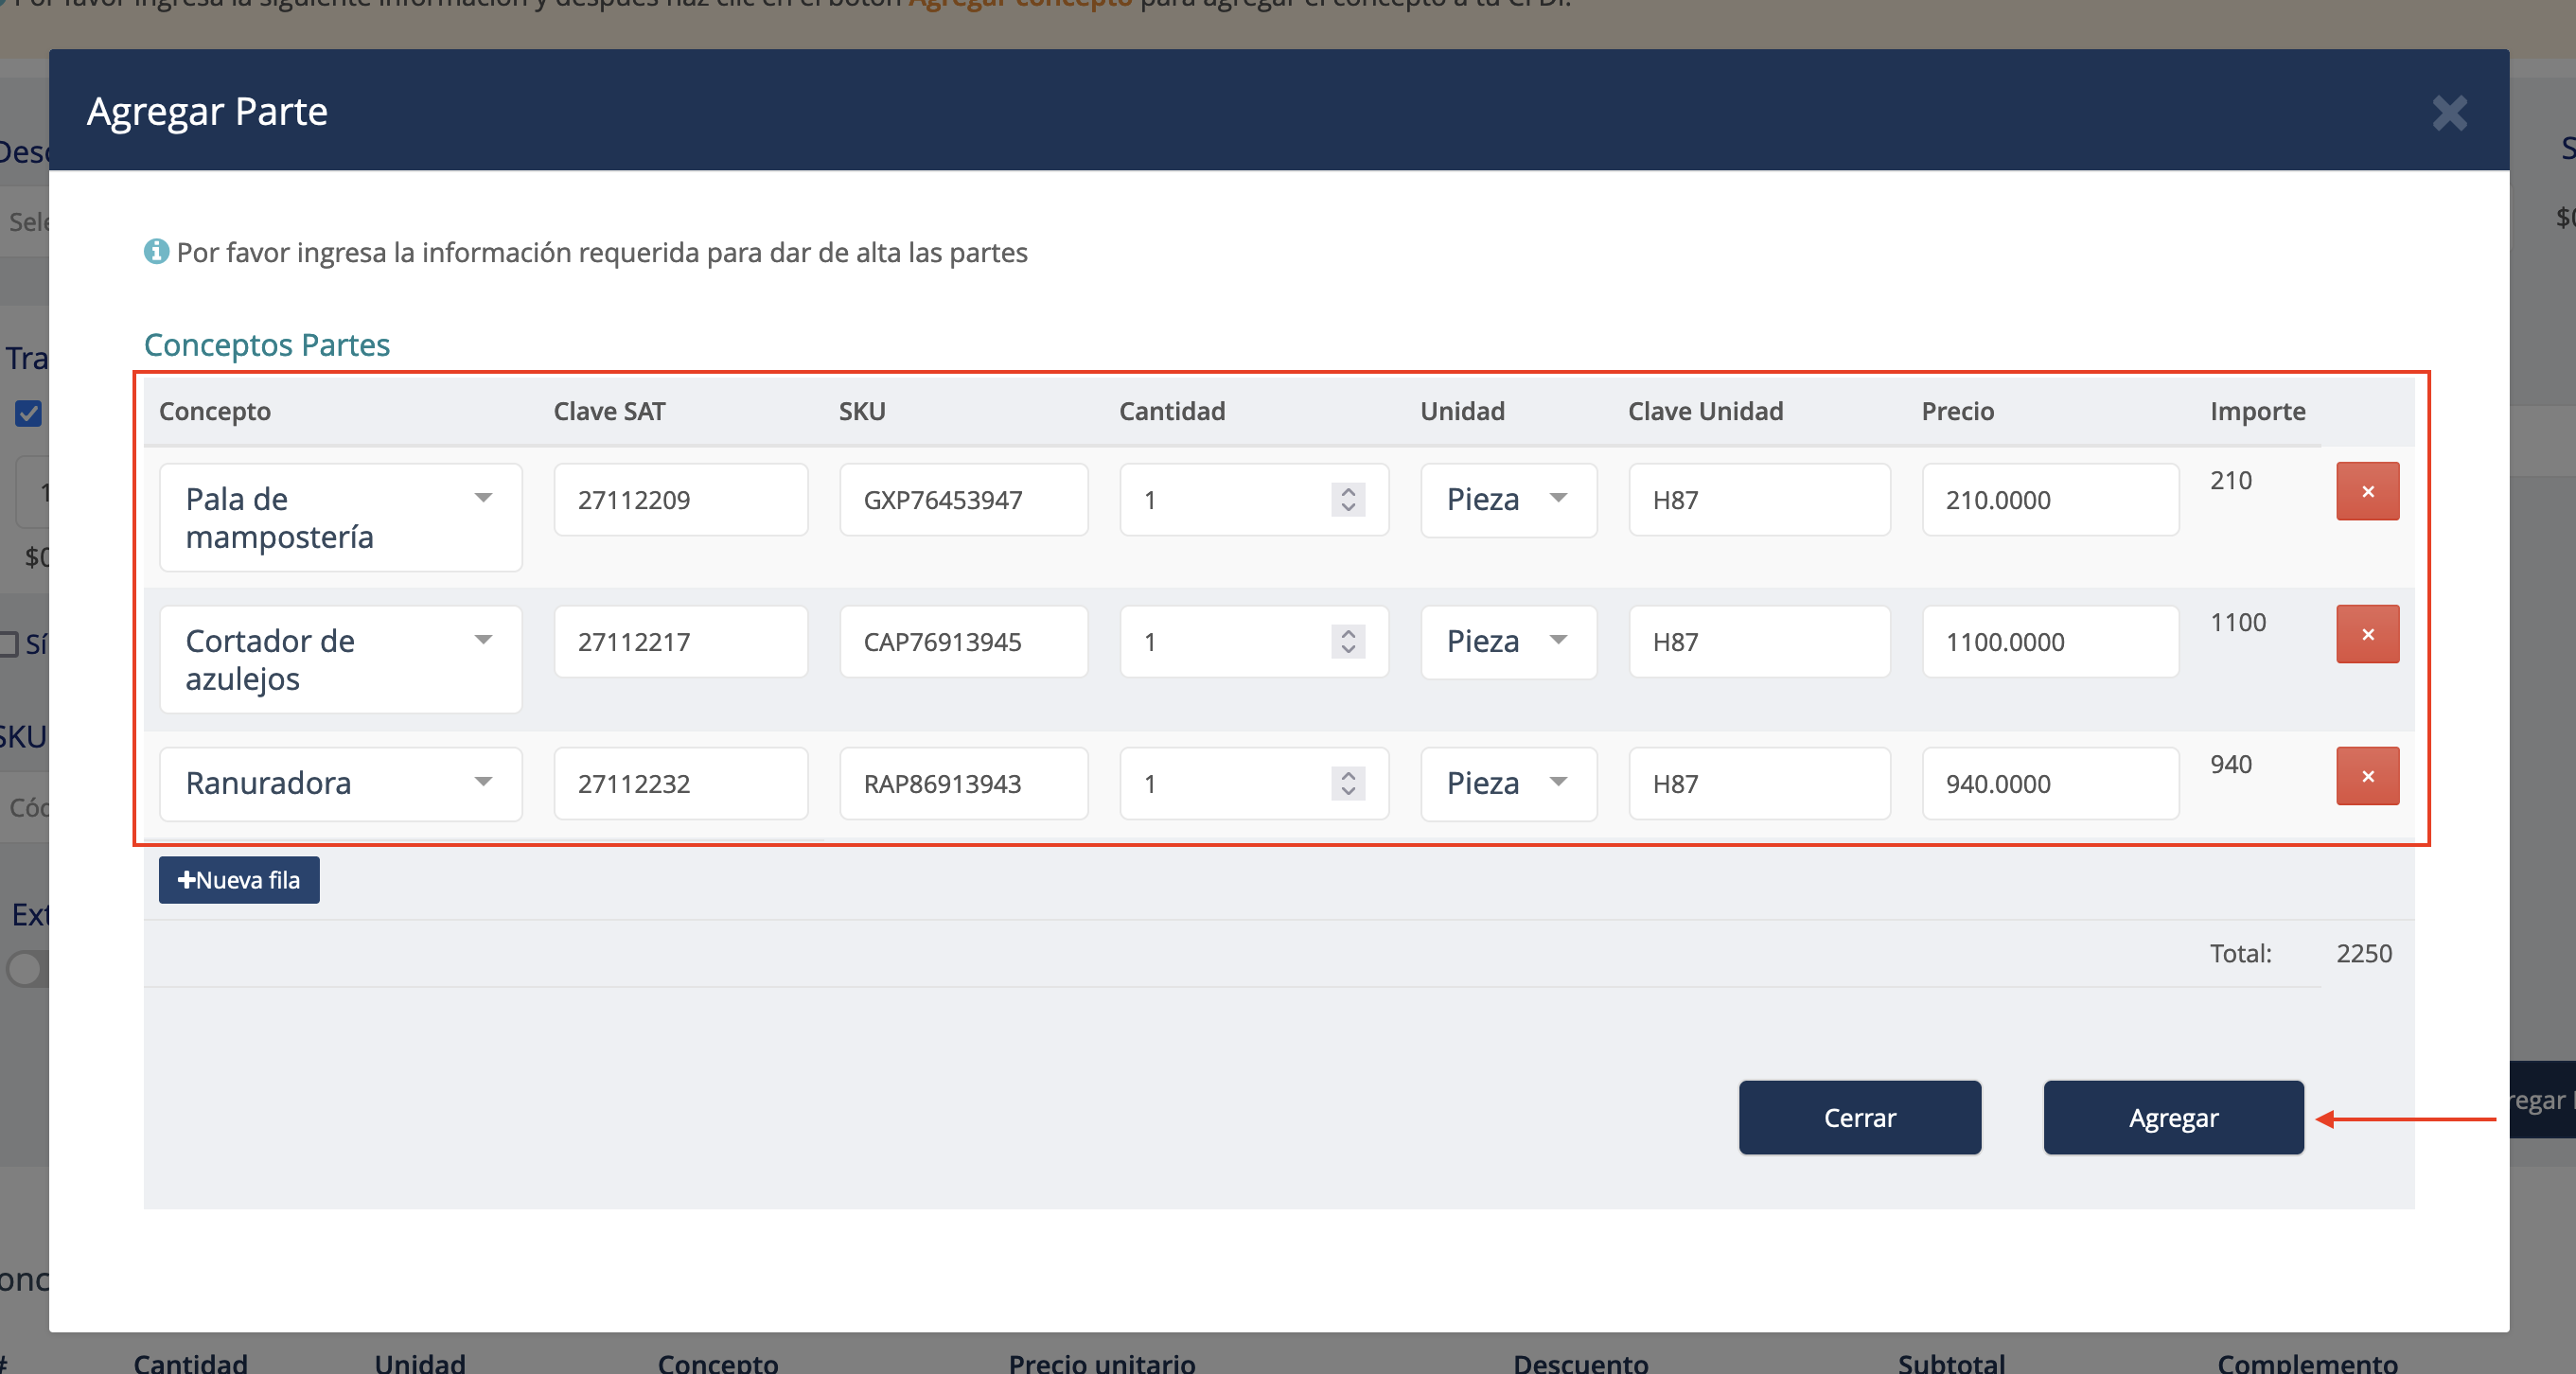Delete the Pala de mampostería row
The image size is (2576, 1374).
coord(2367,491)
